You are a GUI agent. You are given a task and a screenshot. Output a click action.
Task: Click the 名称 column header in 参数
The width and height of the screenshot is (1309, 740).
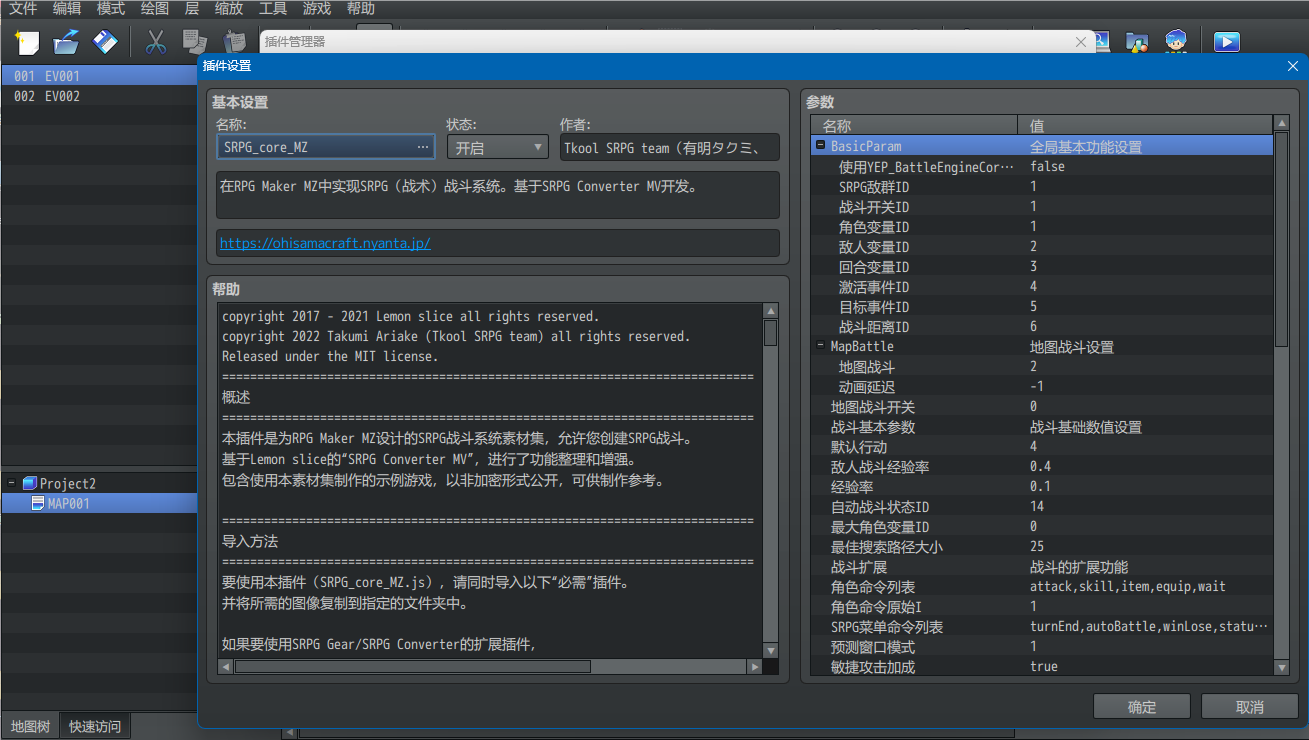(915, 126)
